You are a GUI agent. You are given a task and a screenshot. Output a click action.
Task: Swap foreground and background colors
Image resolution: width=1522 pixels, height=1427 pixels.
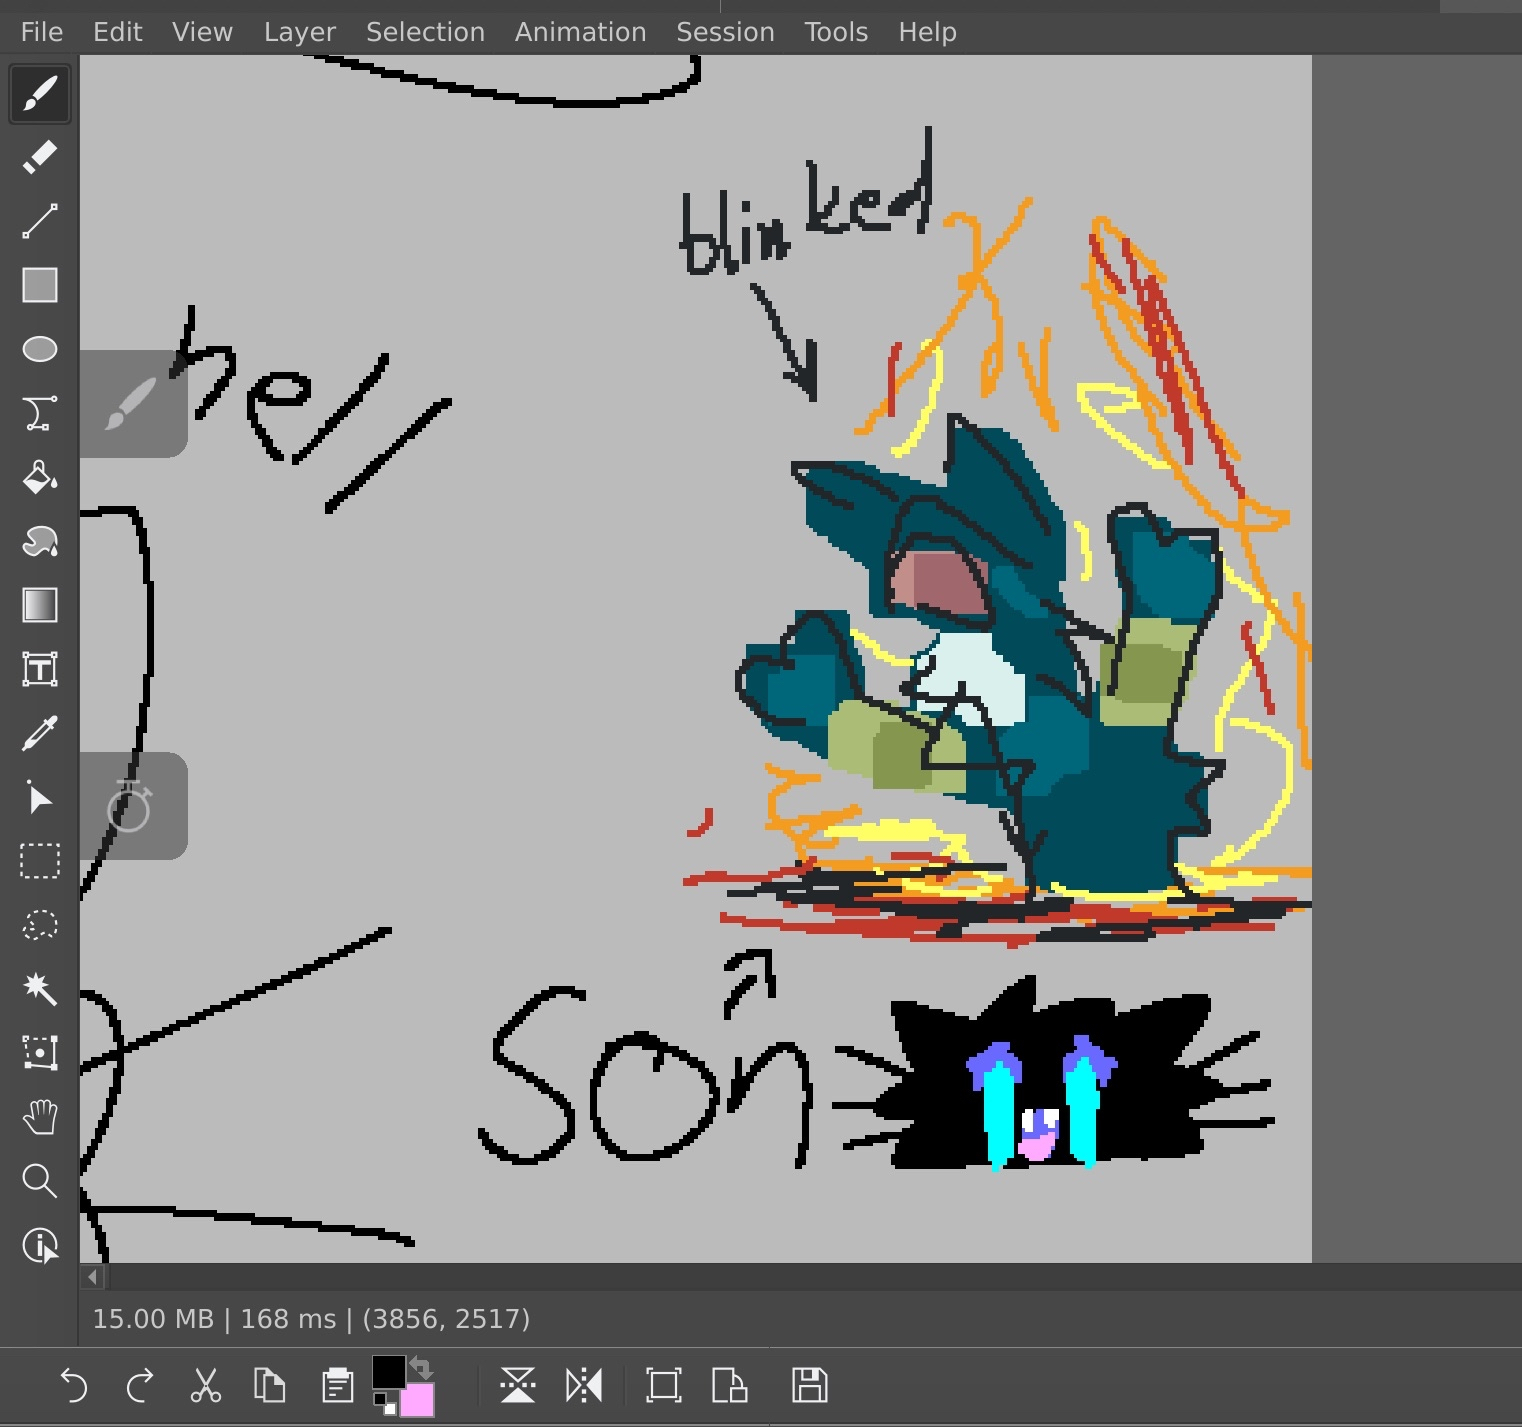pos(421,1366)
